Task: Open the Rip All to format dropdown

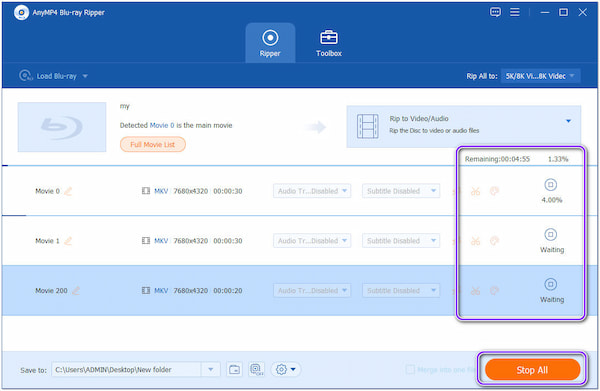Action: tap(540, 76)
